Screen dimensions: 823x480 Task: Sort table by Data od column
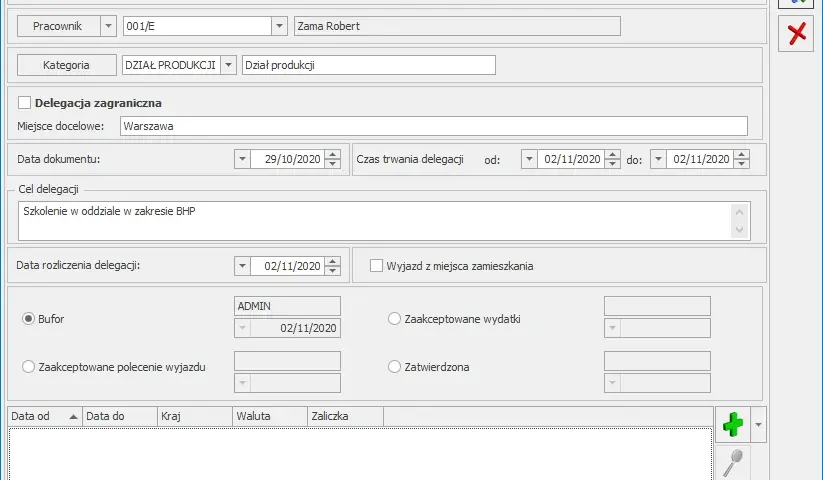pos(45,416)
